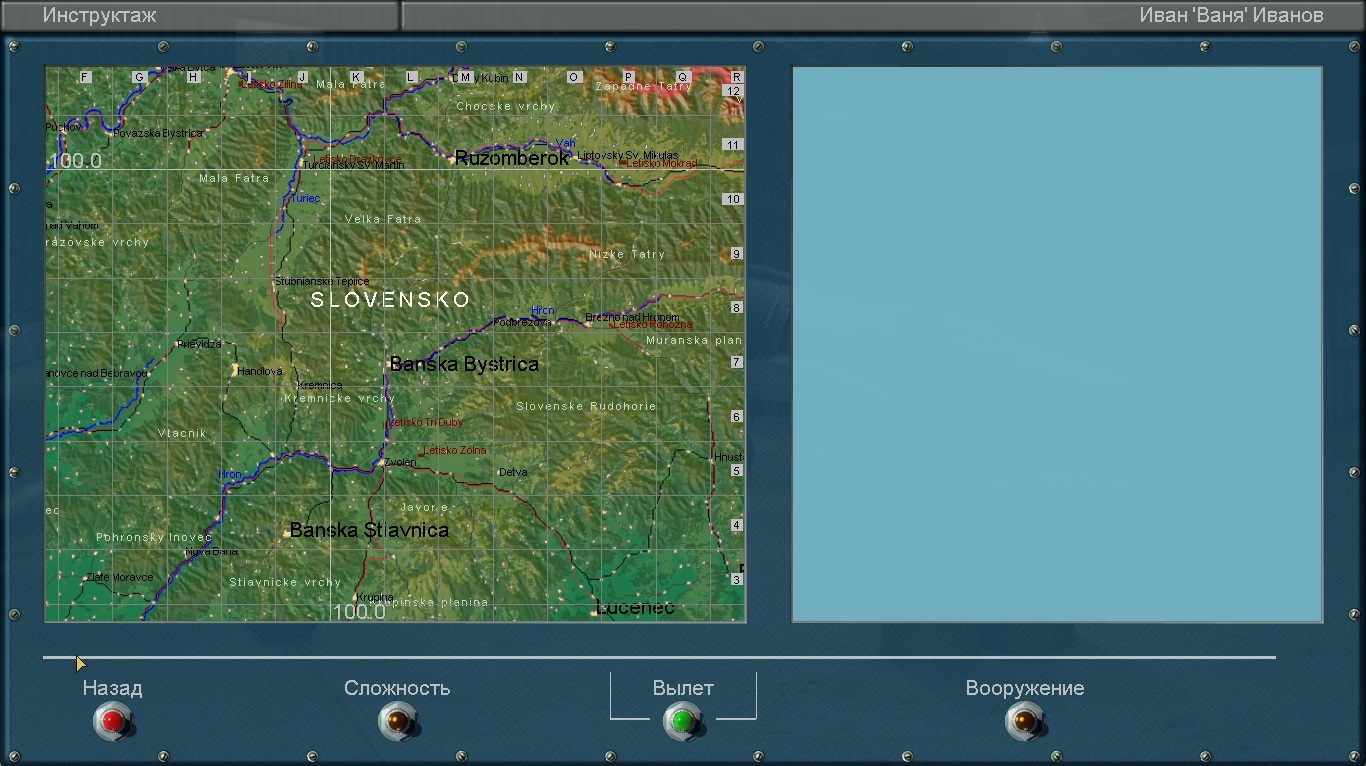Select the Pohronsky Inovec label
Viewport: 1366px width, 766px height.
[154, 538]
